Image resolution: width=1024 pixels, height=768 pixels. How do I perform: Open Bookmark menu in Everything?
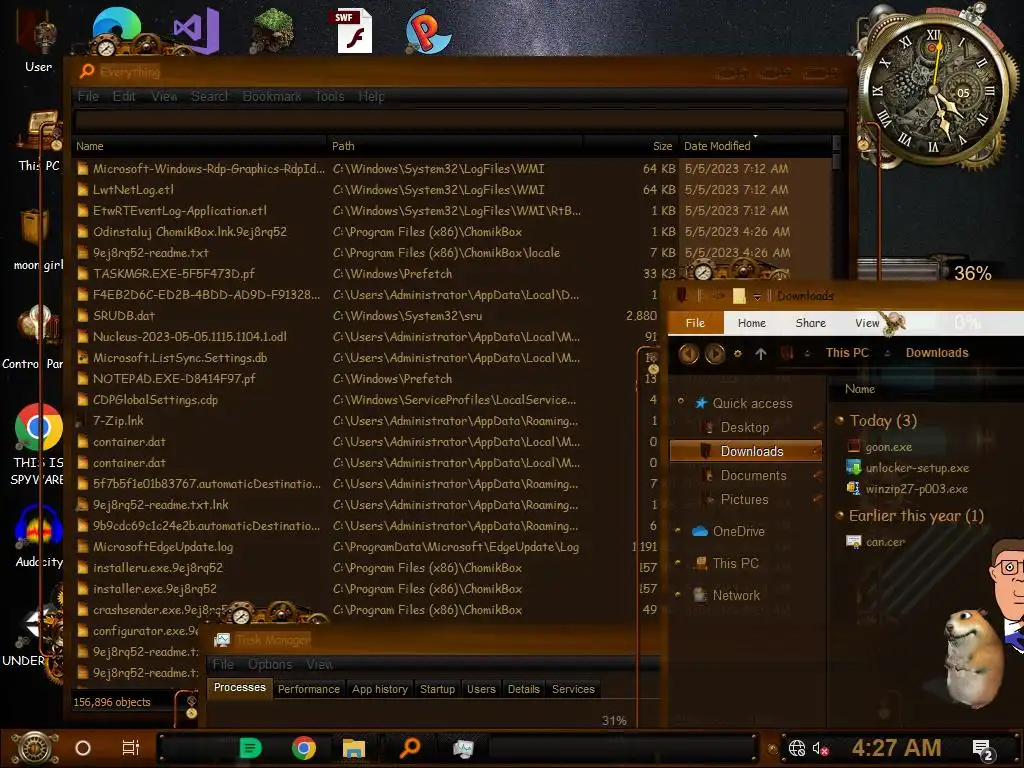coord(272,97)
